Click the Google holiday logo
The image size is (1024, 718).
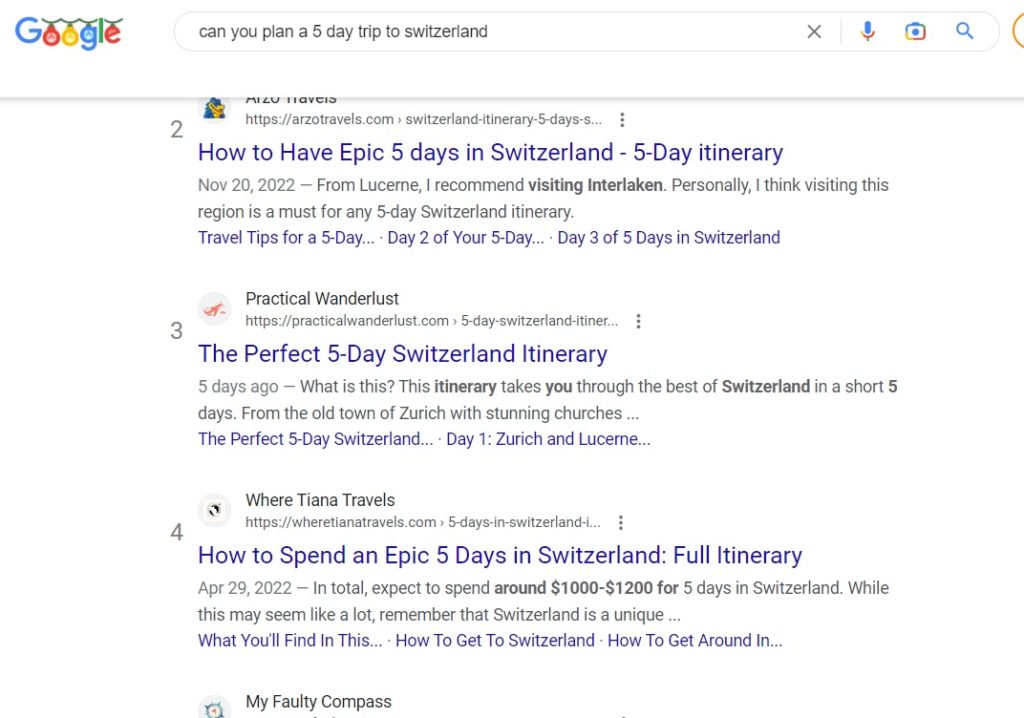pos(69,33)
